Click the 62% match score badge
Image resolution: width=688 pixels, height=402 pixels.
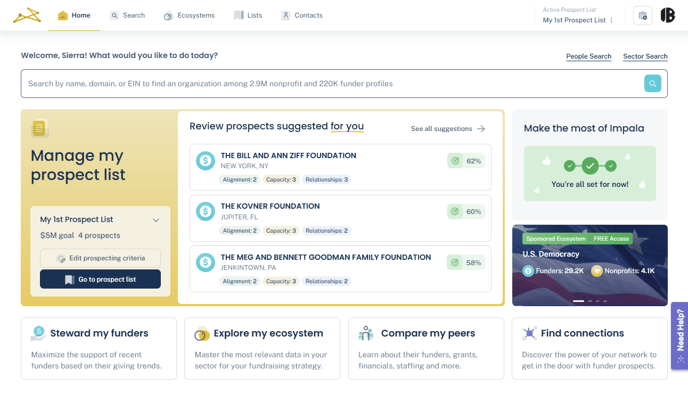[467, 160]
